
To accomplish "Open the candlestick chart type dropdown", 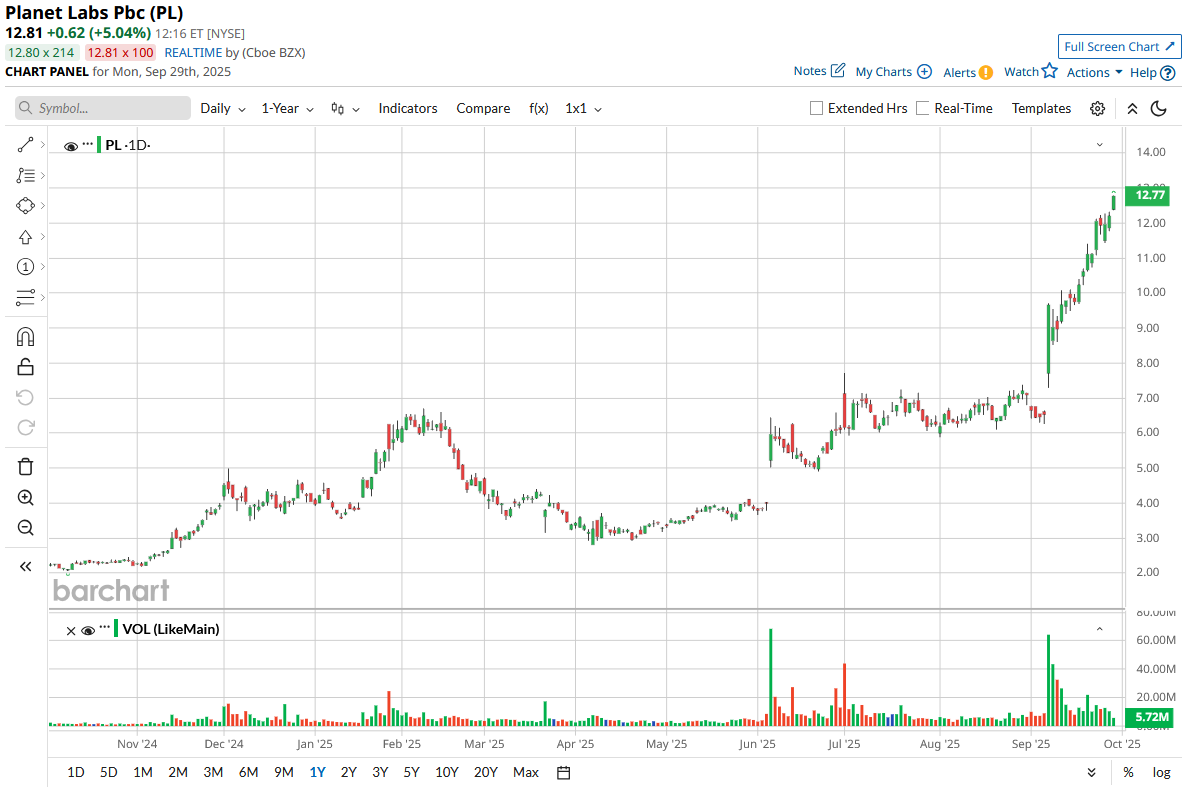I will coord(345,108).
